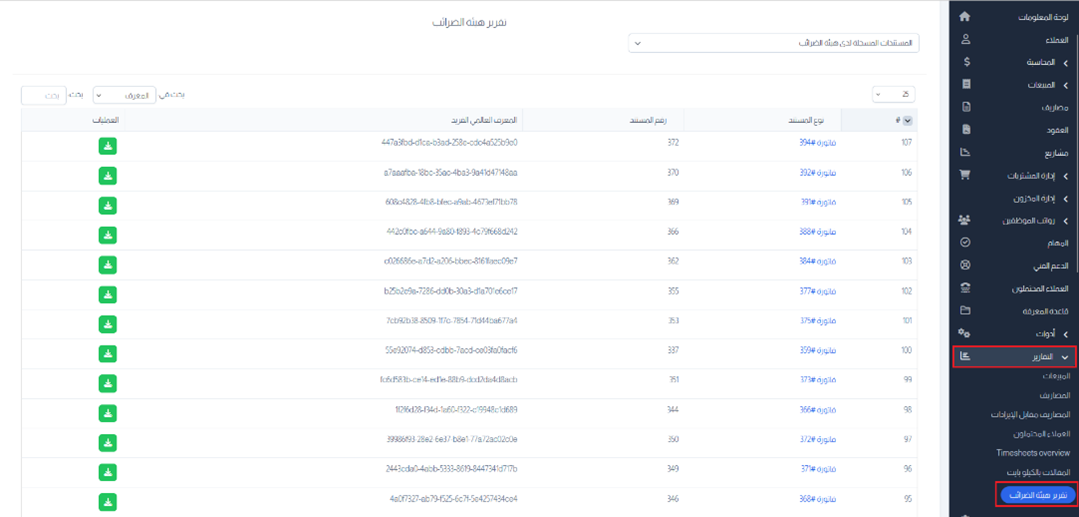Open invoice link فاتورة #377
Image resolution: width=1079 pixels, height=517 pixels.
[817, 292]
